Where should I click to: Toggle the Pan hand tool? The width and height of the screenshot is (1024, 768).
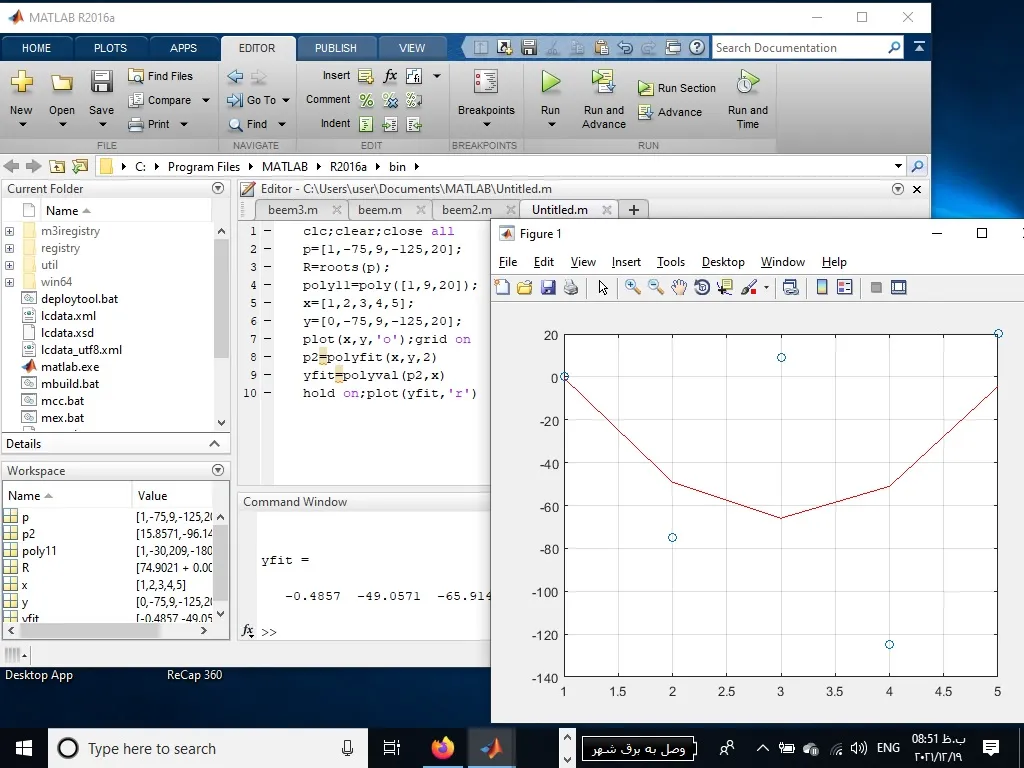click(x=679, y=288)
